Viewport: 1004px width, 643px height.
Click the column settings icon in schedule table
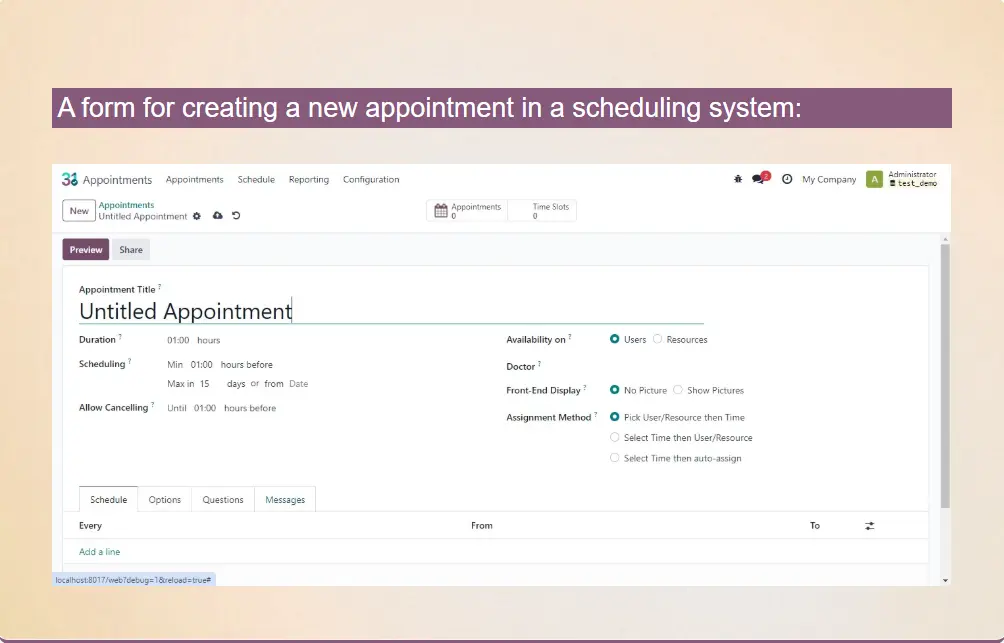870,526
